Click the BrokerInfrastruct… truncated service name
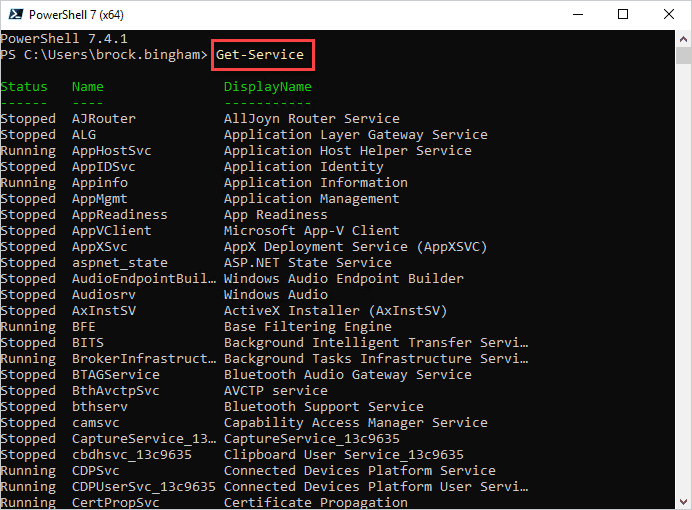The height and width of the screenshot is (510, 692). [144, 359]
